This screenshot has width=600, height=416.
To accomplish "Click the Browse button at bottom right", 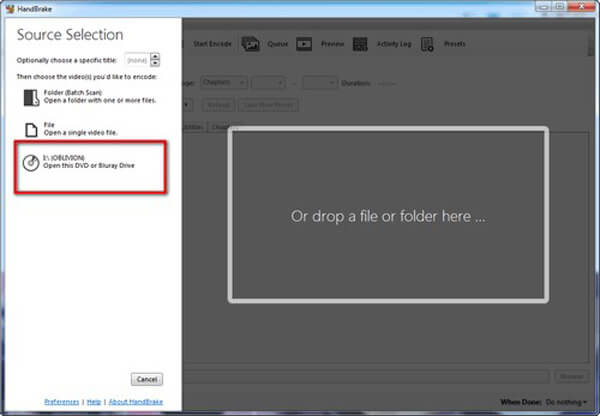I will [x=572, y=377].
